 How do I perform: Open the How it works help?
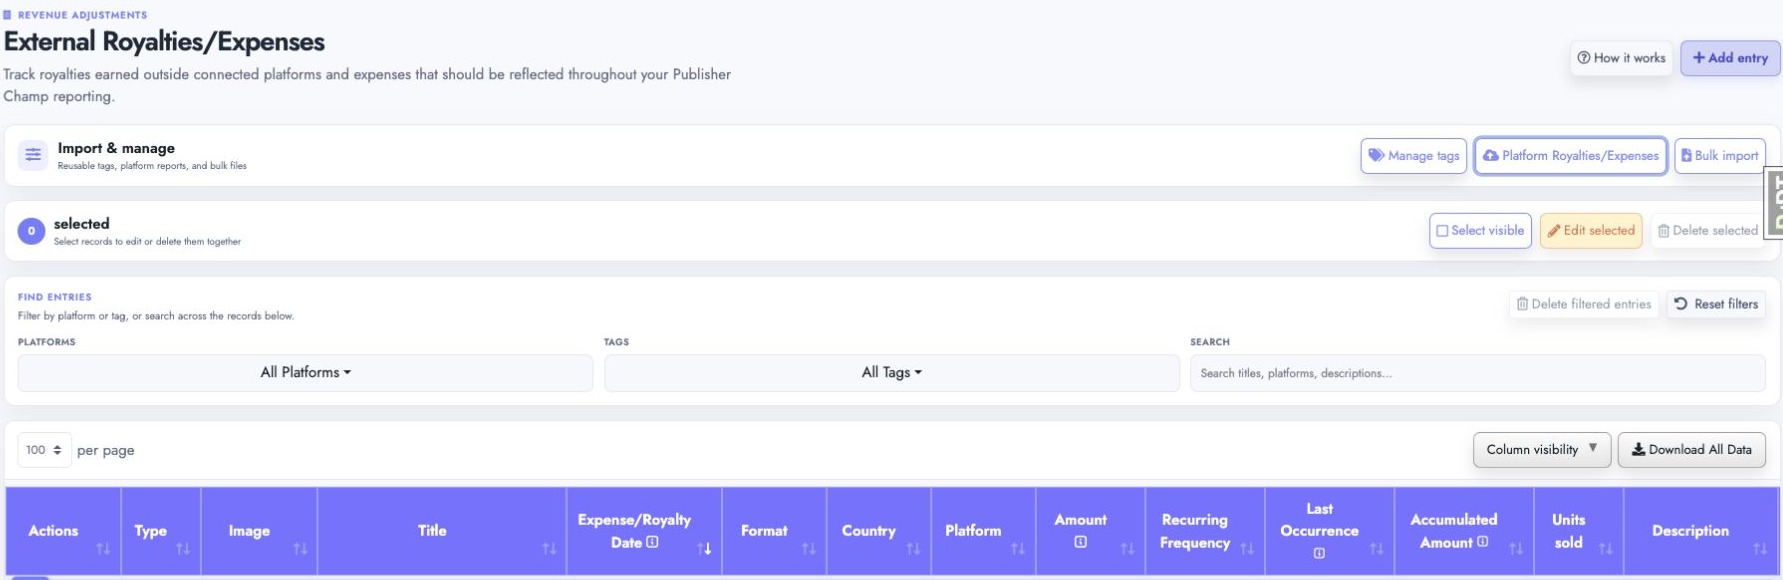pyautogui.click(x=1622, y=58)
